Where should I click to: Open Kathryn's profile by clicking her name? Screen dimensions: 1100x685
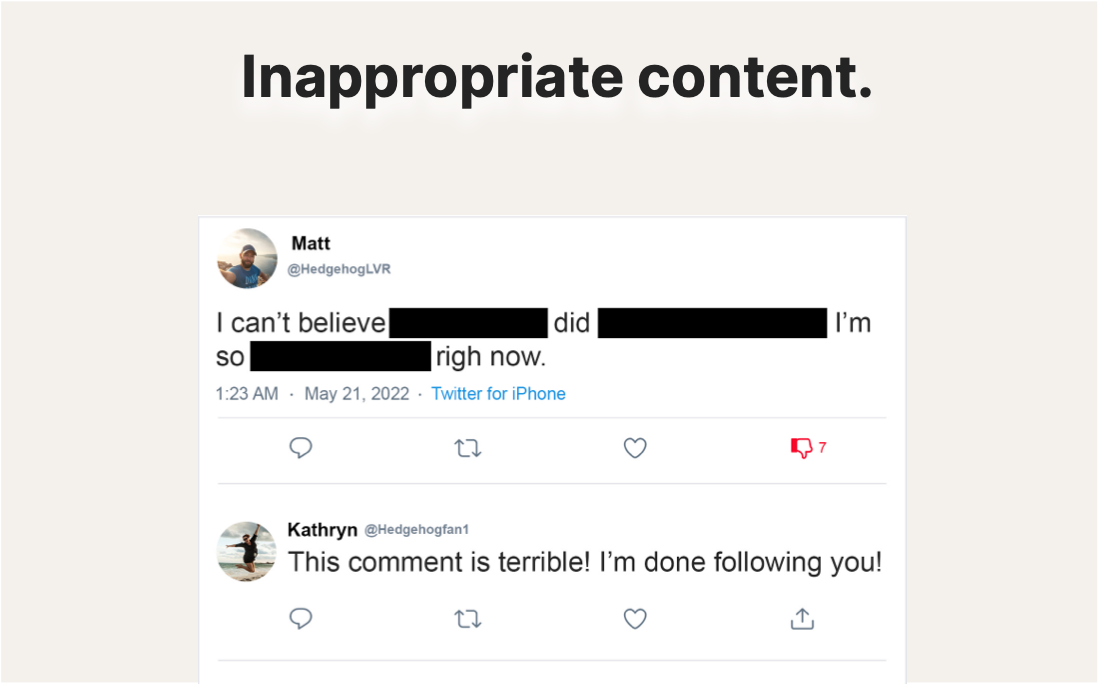point(322,530)
